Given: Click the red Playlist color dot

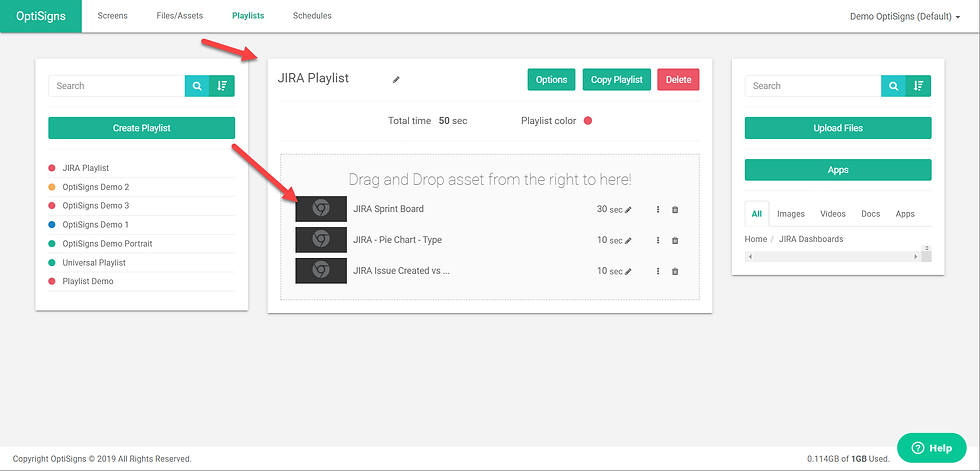Looking at the screenshot, I should [x=588, y=121].
